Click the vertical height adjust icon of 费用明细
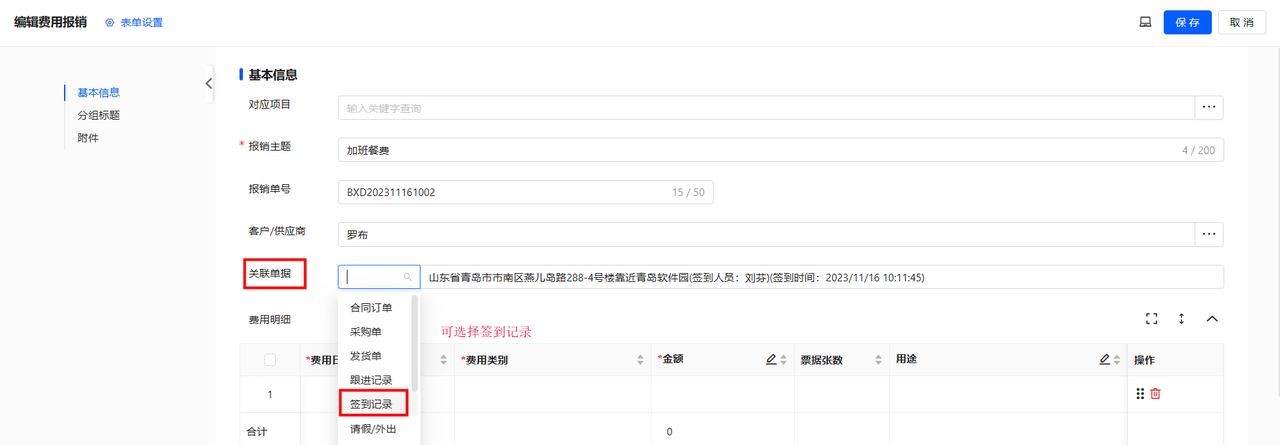Screen dimensions: 1280x445 coord(1181,319)
